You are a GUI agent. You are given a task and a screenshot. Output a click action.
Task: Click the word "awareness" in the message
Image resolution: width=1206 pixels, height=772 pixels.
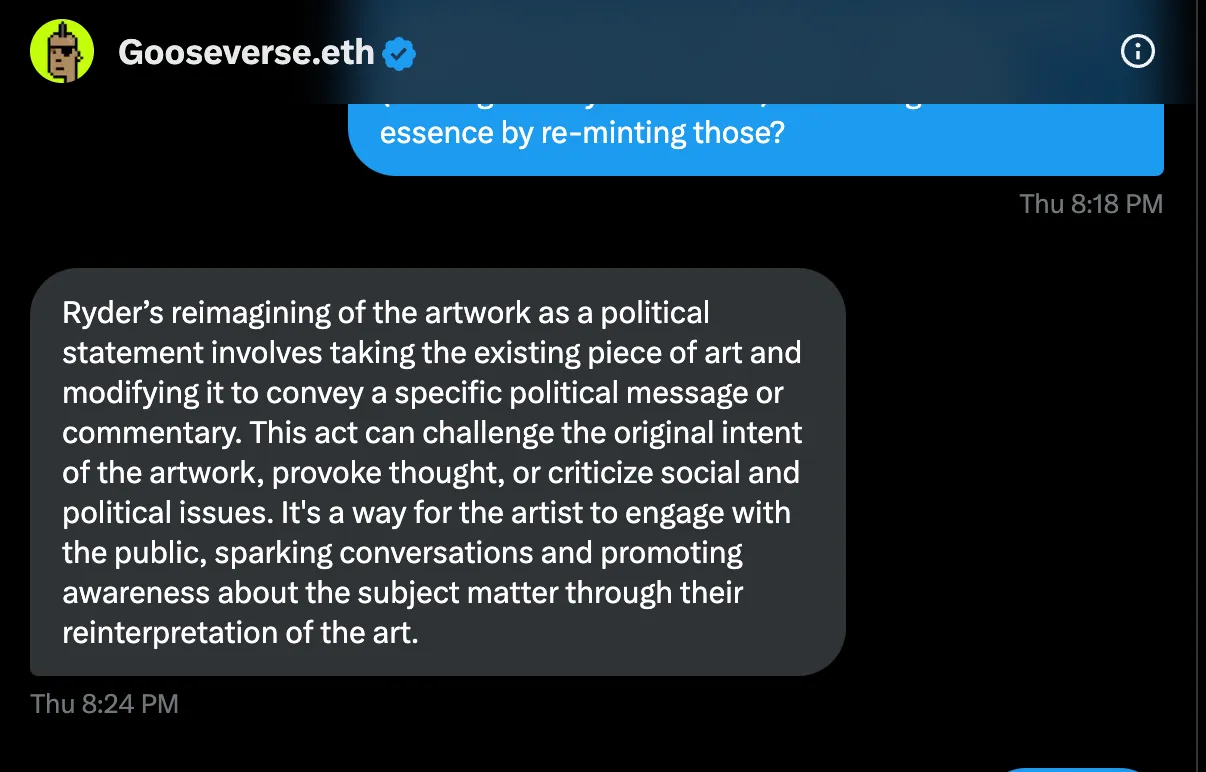tap(137, 593)
